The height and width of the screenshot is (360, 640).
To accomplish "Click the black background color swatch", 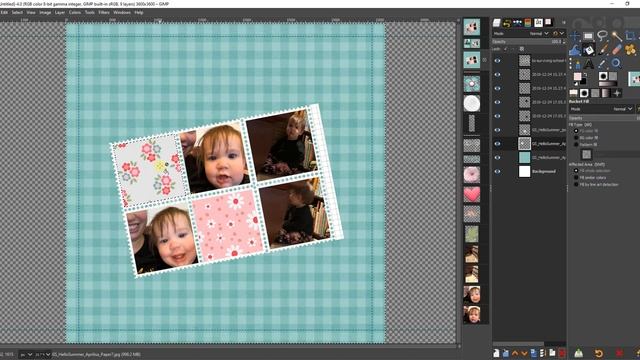I will (583, 82).
